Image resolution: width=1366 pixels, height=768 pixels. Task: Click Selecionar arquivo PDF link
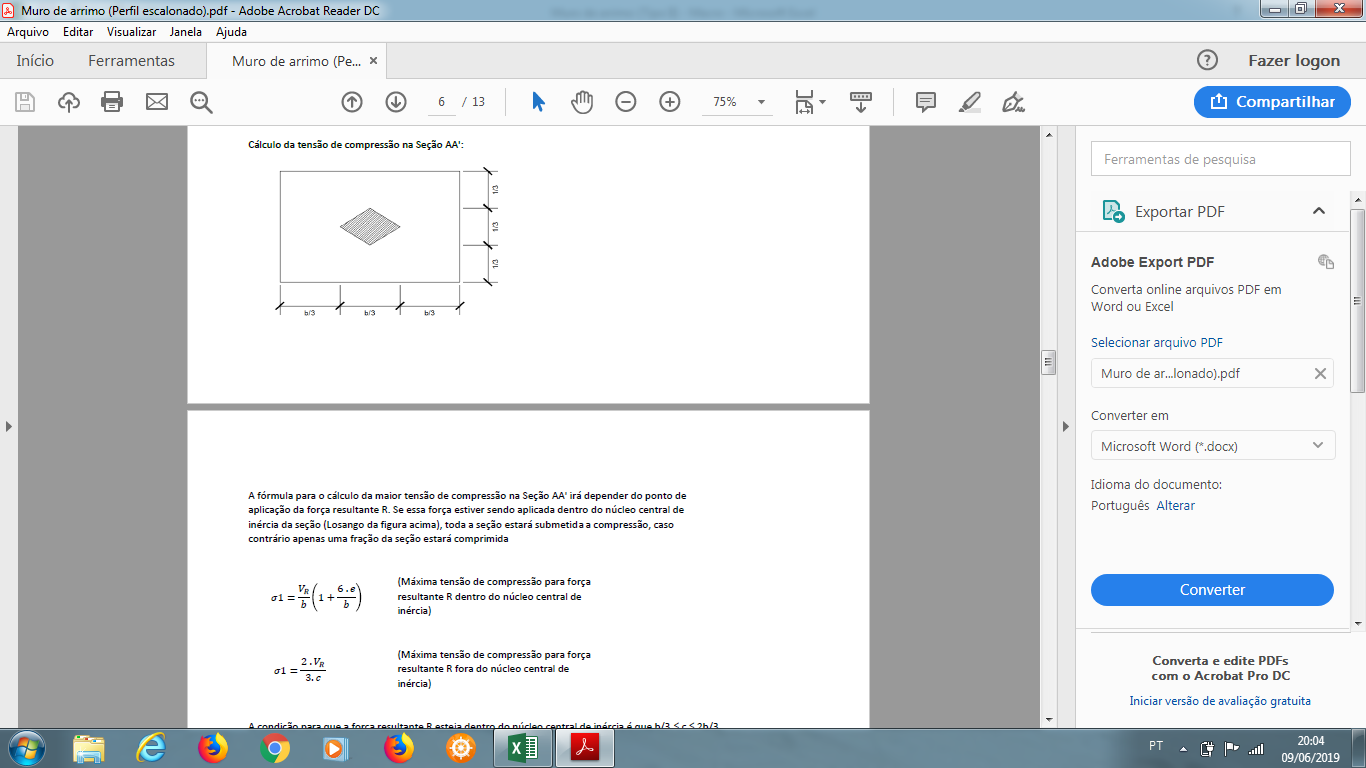pos(1157,342)
